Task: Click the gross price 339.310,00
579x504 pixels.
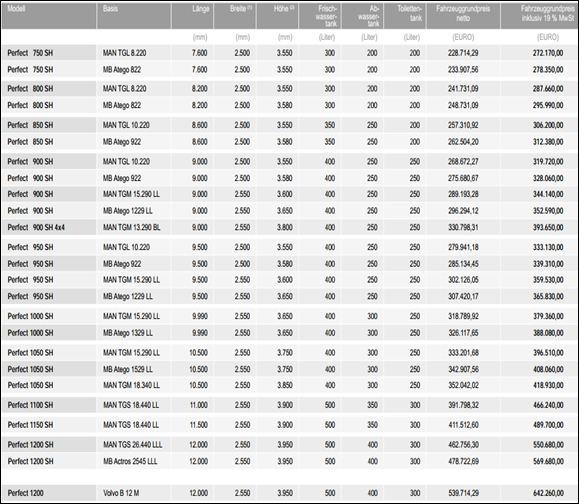Action: [x=548, y=264]
